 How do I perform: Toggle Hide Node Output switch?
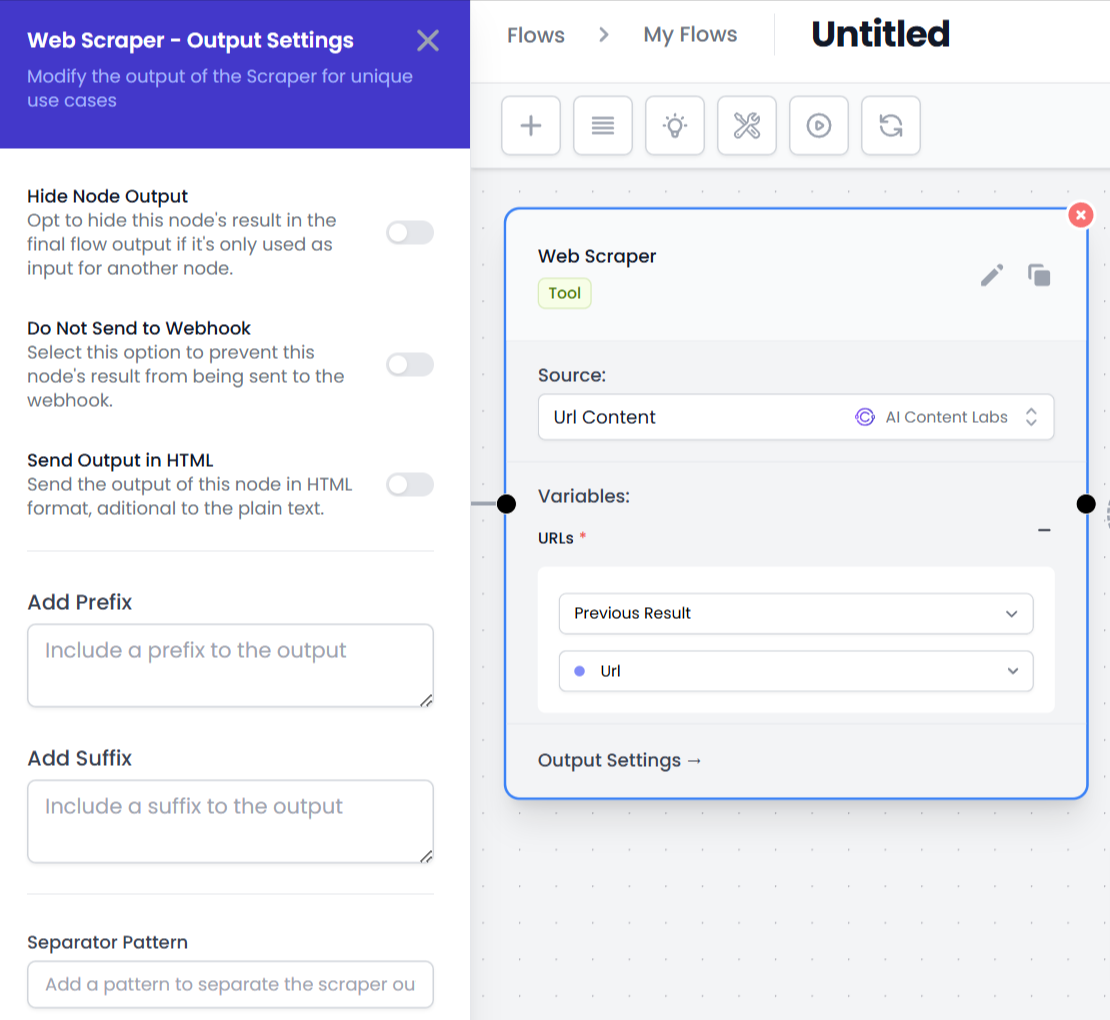coord(410,232)
